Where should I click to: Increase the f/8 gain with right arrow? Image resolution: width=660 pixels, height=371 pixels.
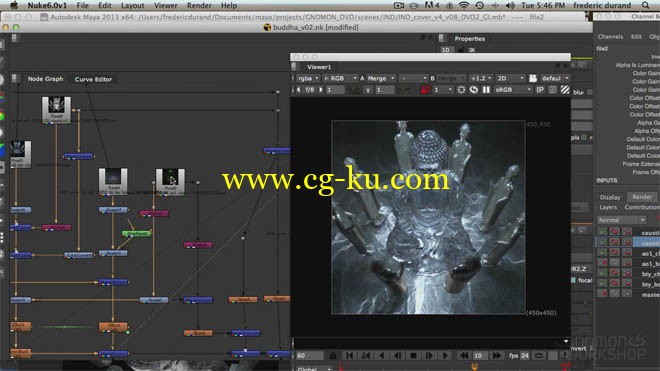coord(321,90)
